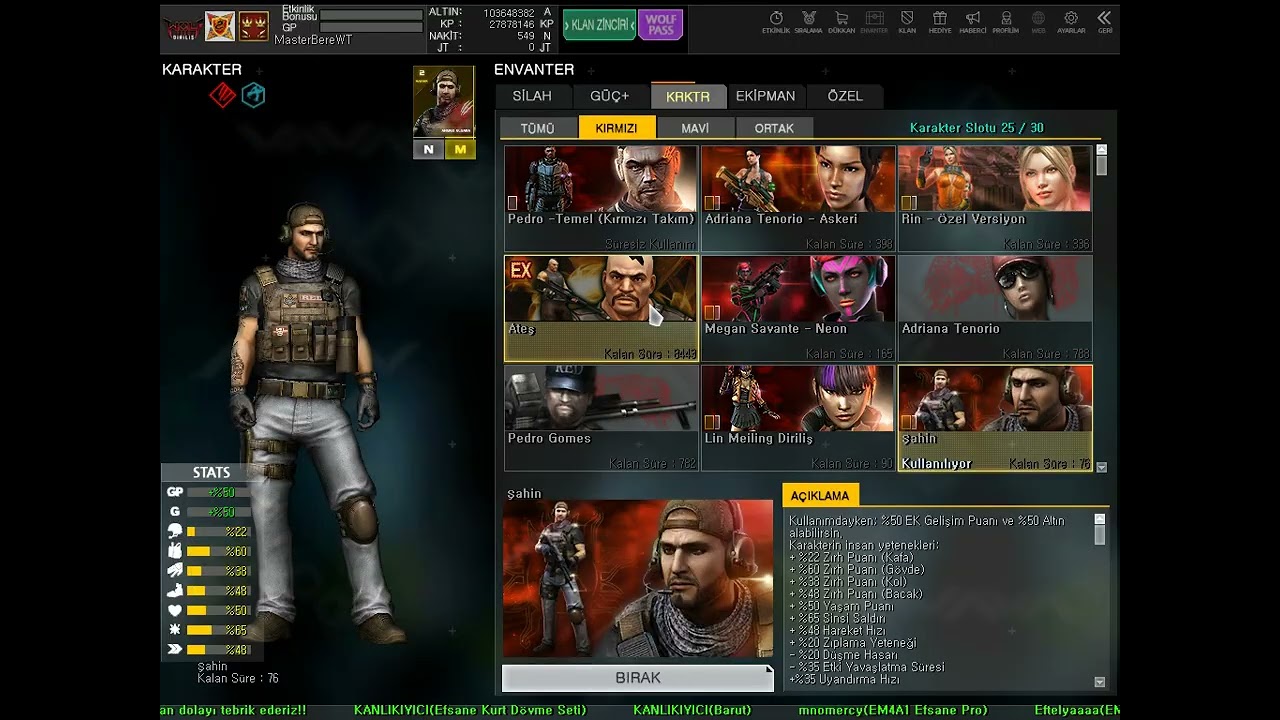Open the ÖZEL tab
Screen dimensions: 1280x720
(845, 96)
